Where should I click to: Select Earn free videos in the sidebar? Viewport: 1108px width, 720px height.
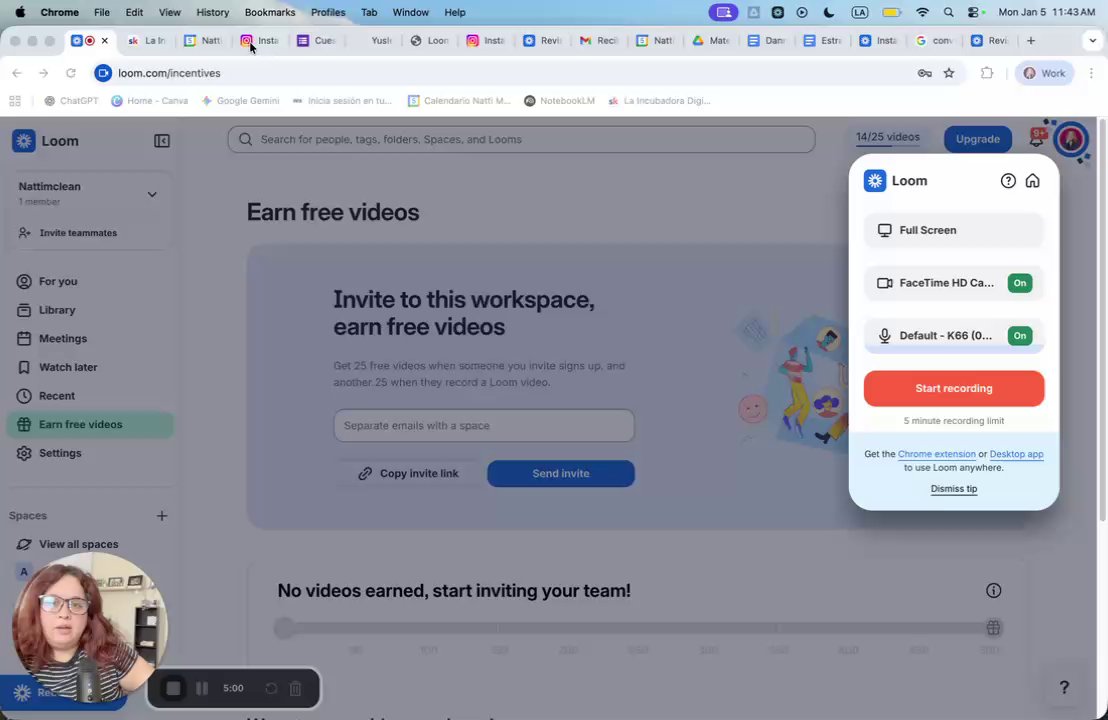90,425
